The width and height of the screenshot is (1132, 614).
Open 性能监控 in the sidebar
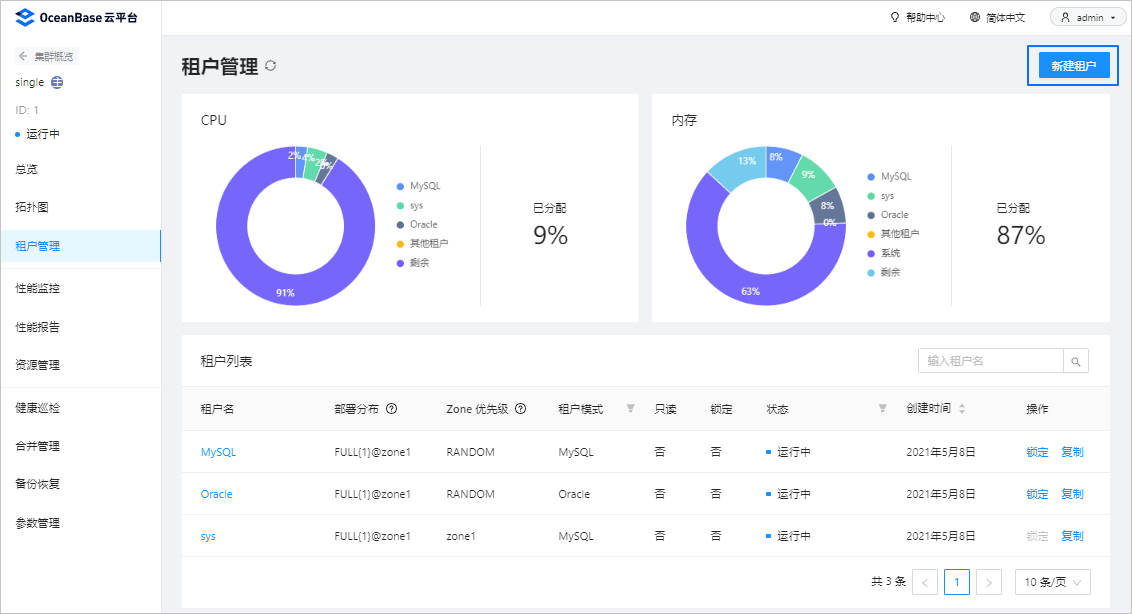(38, 288)
